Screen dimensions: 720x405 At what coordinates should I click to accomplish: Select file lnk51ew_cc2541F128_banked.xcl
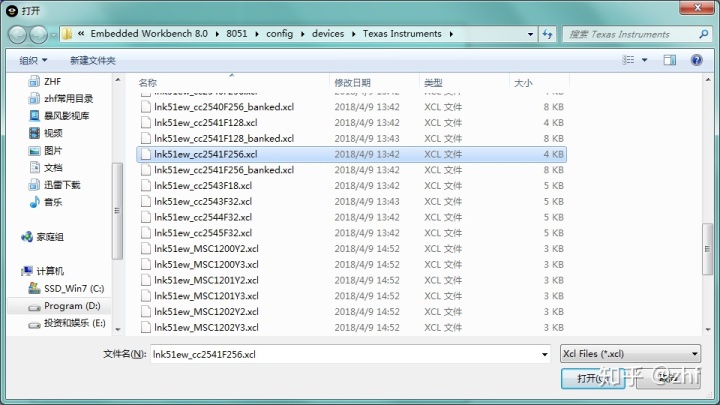pos(352,138)
